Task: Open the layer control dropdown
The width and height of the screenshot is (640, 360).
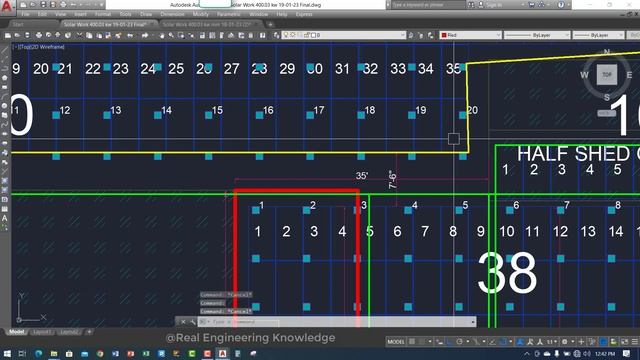Action: (344, 35)
